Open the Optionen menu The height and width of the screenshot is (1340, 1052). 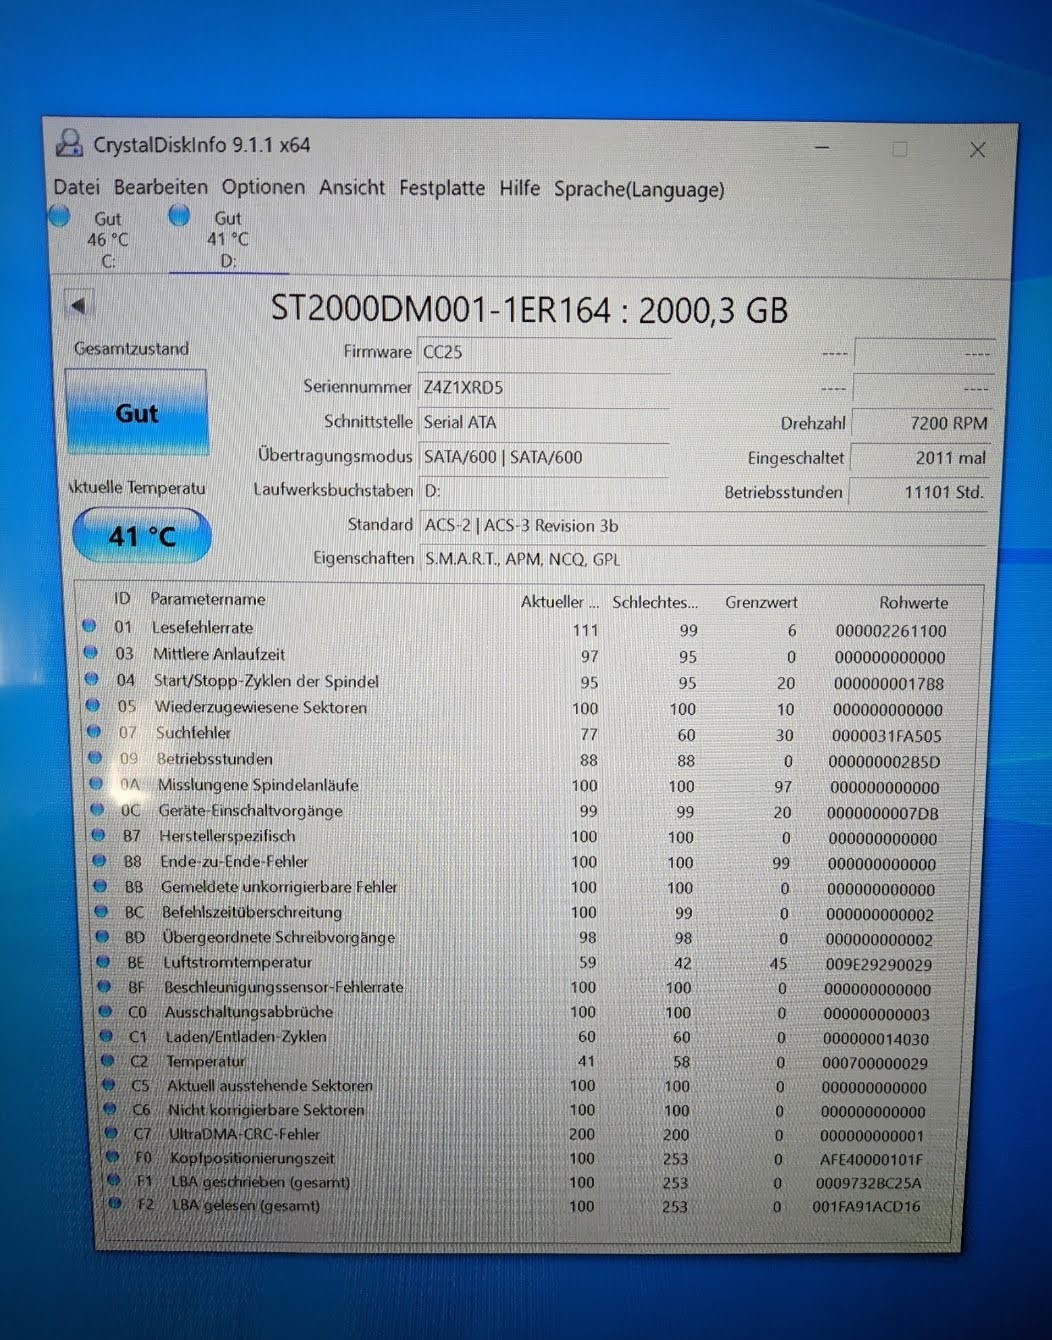click(x=263, y=187)
